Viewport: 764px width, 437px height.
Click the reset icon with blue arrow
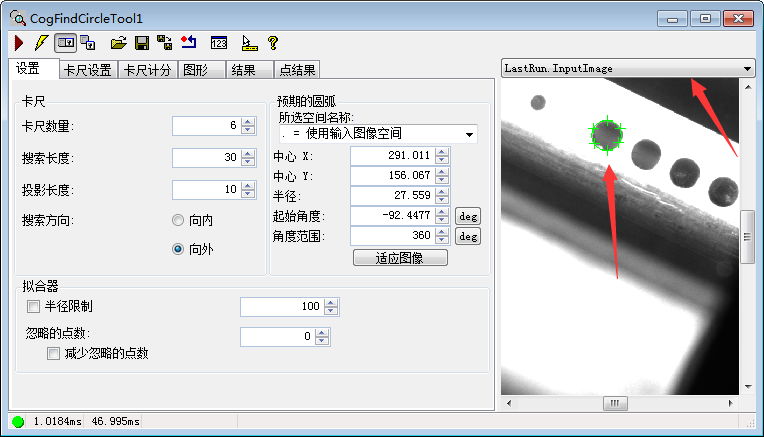coord(189,43)
